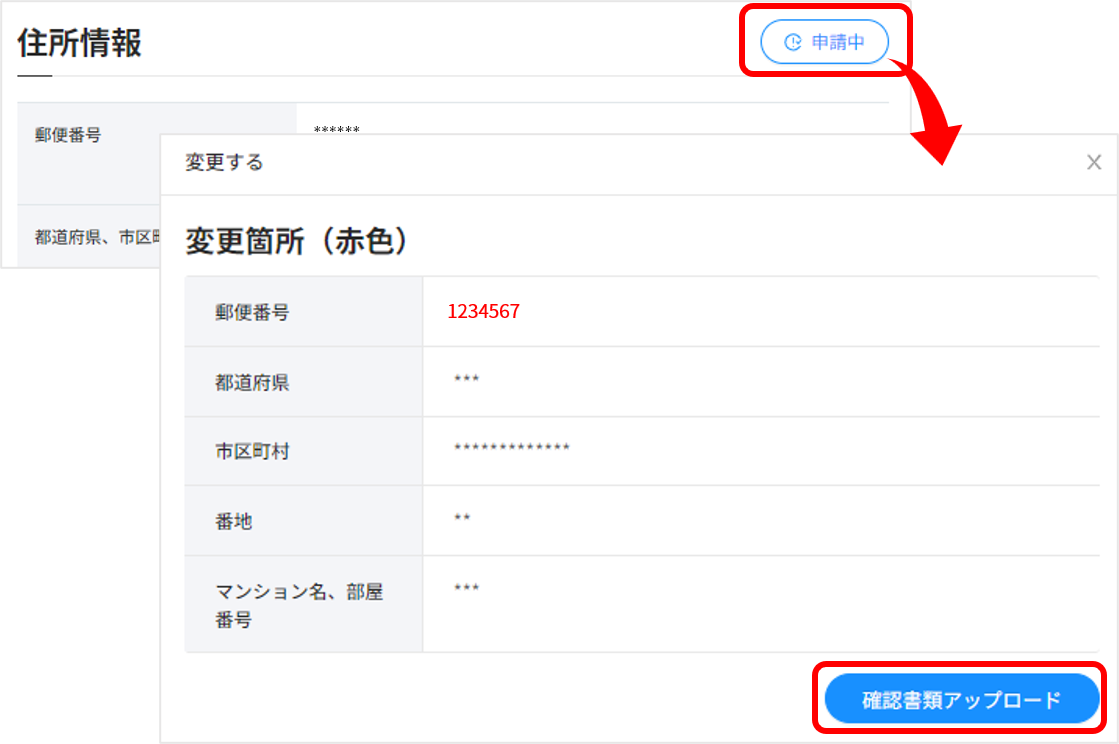The height and width of the screenshot is (744, 1119).
Task: Click the masked 番地 value
Action: (x=462, y=517)
